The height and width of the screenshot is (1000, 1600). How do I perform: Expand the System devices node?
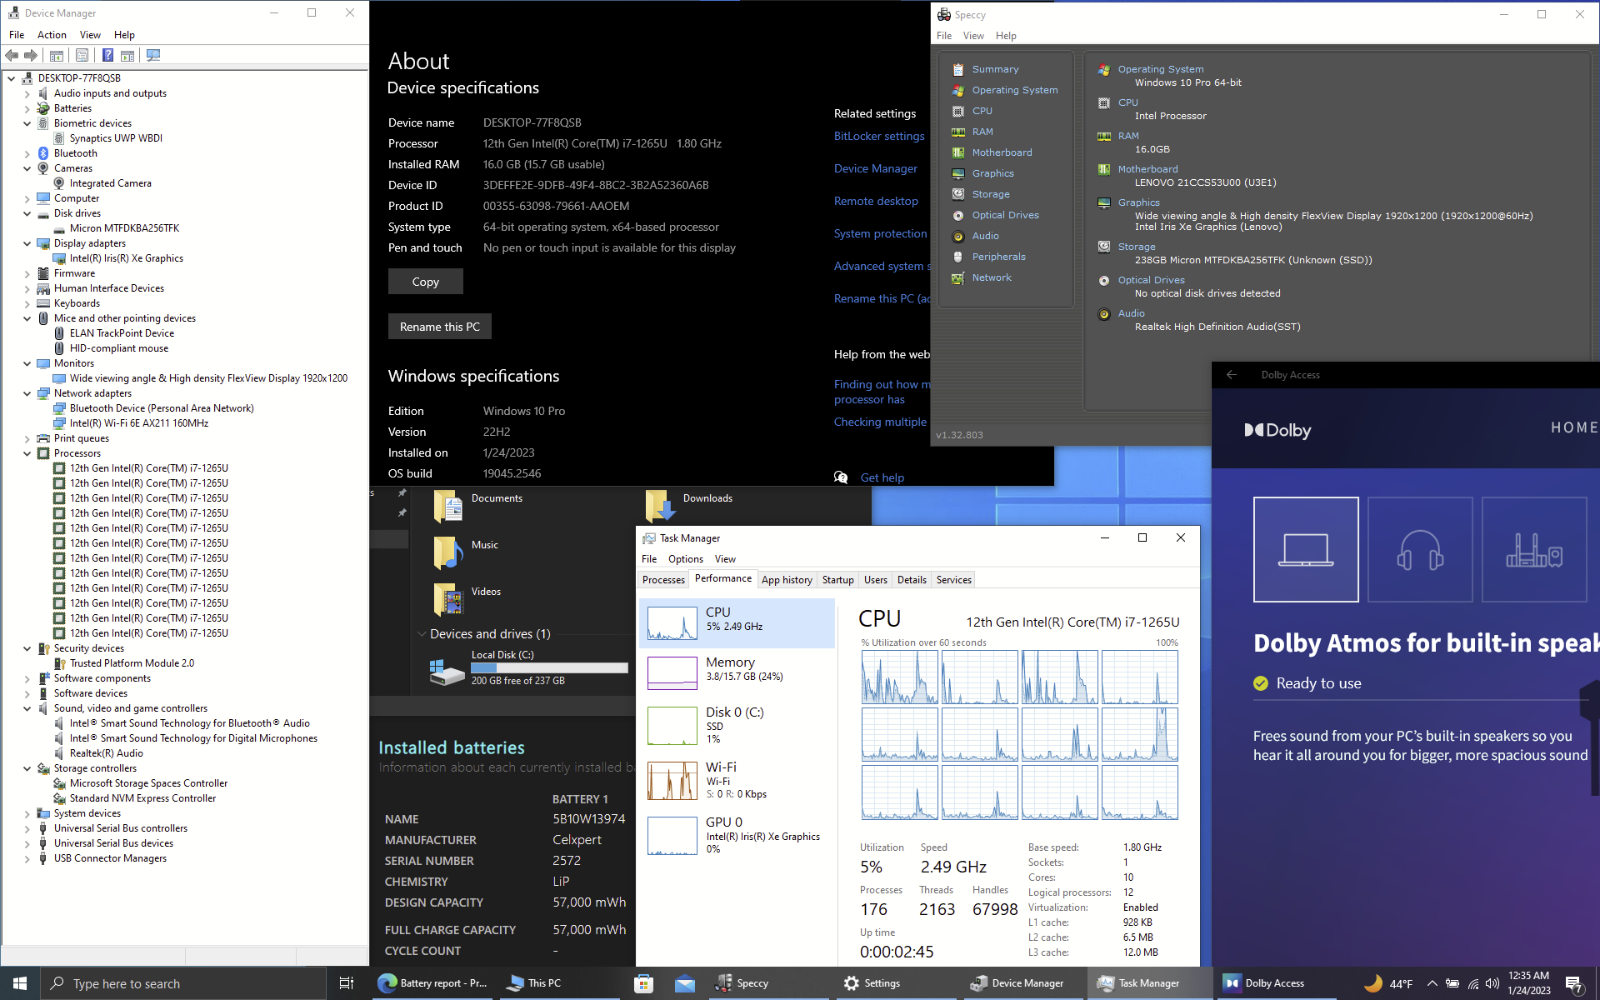[27, 814]
